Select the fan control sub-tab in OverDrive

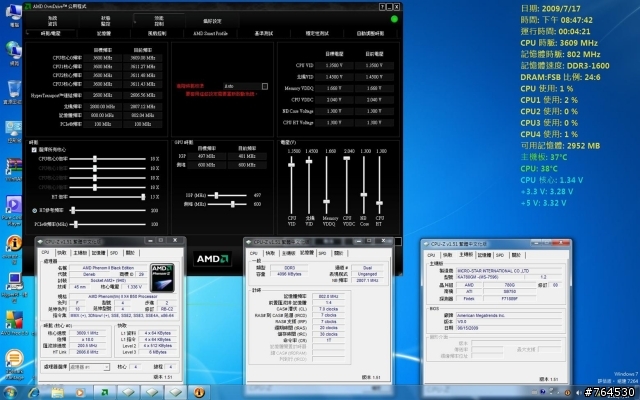tap(157, 33)
